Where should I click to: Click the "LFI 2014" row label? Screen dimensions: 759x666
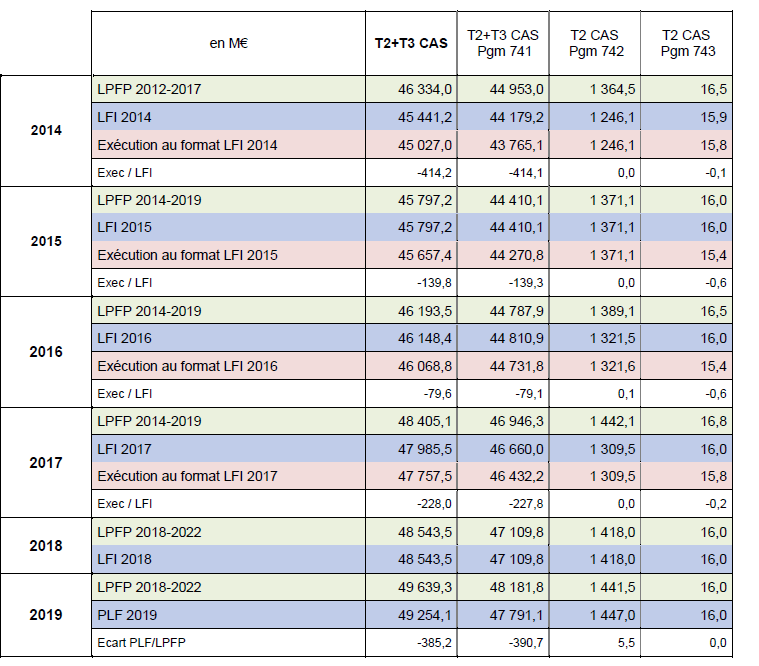[130, 117]
